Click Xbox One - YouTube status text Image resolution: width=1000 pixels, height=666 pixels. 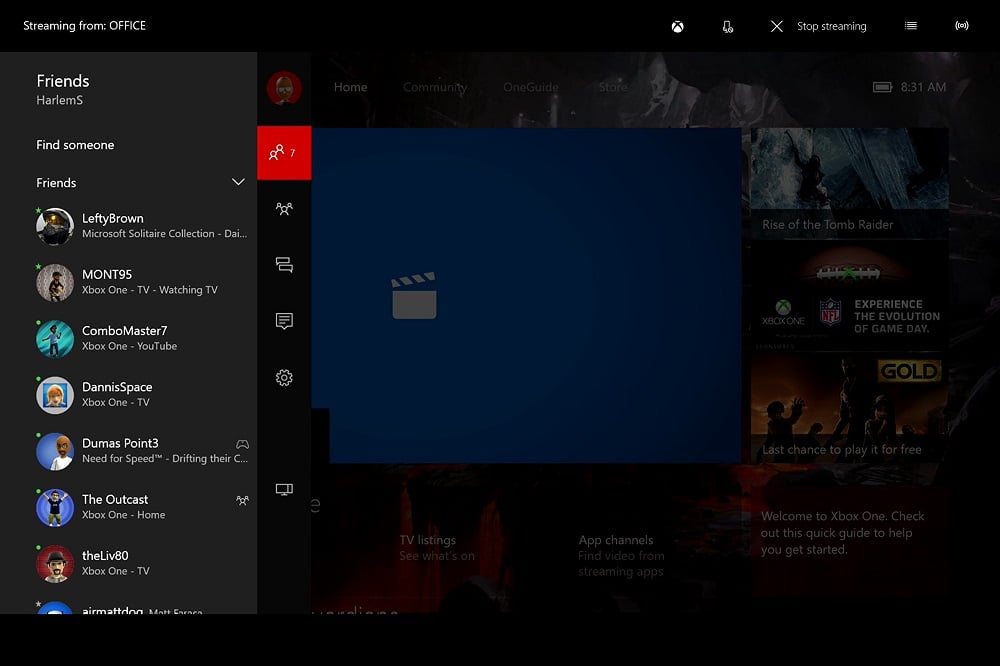pyautogui.click(x=129, y=346)
